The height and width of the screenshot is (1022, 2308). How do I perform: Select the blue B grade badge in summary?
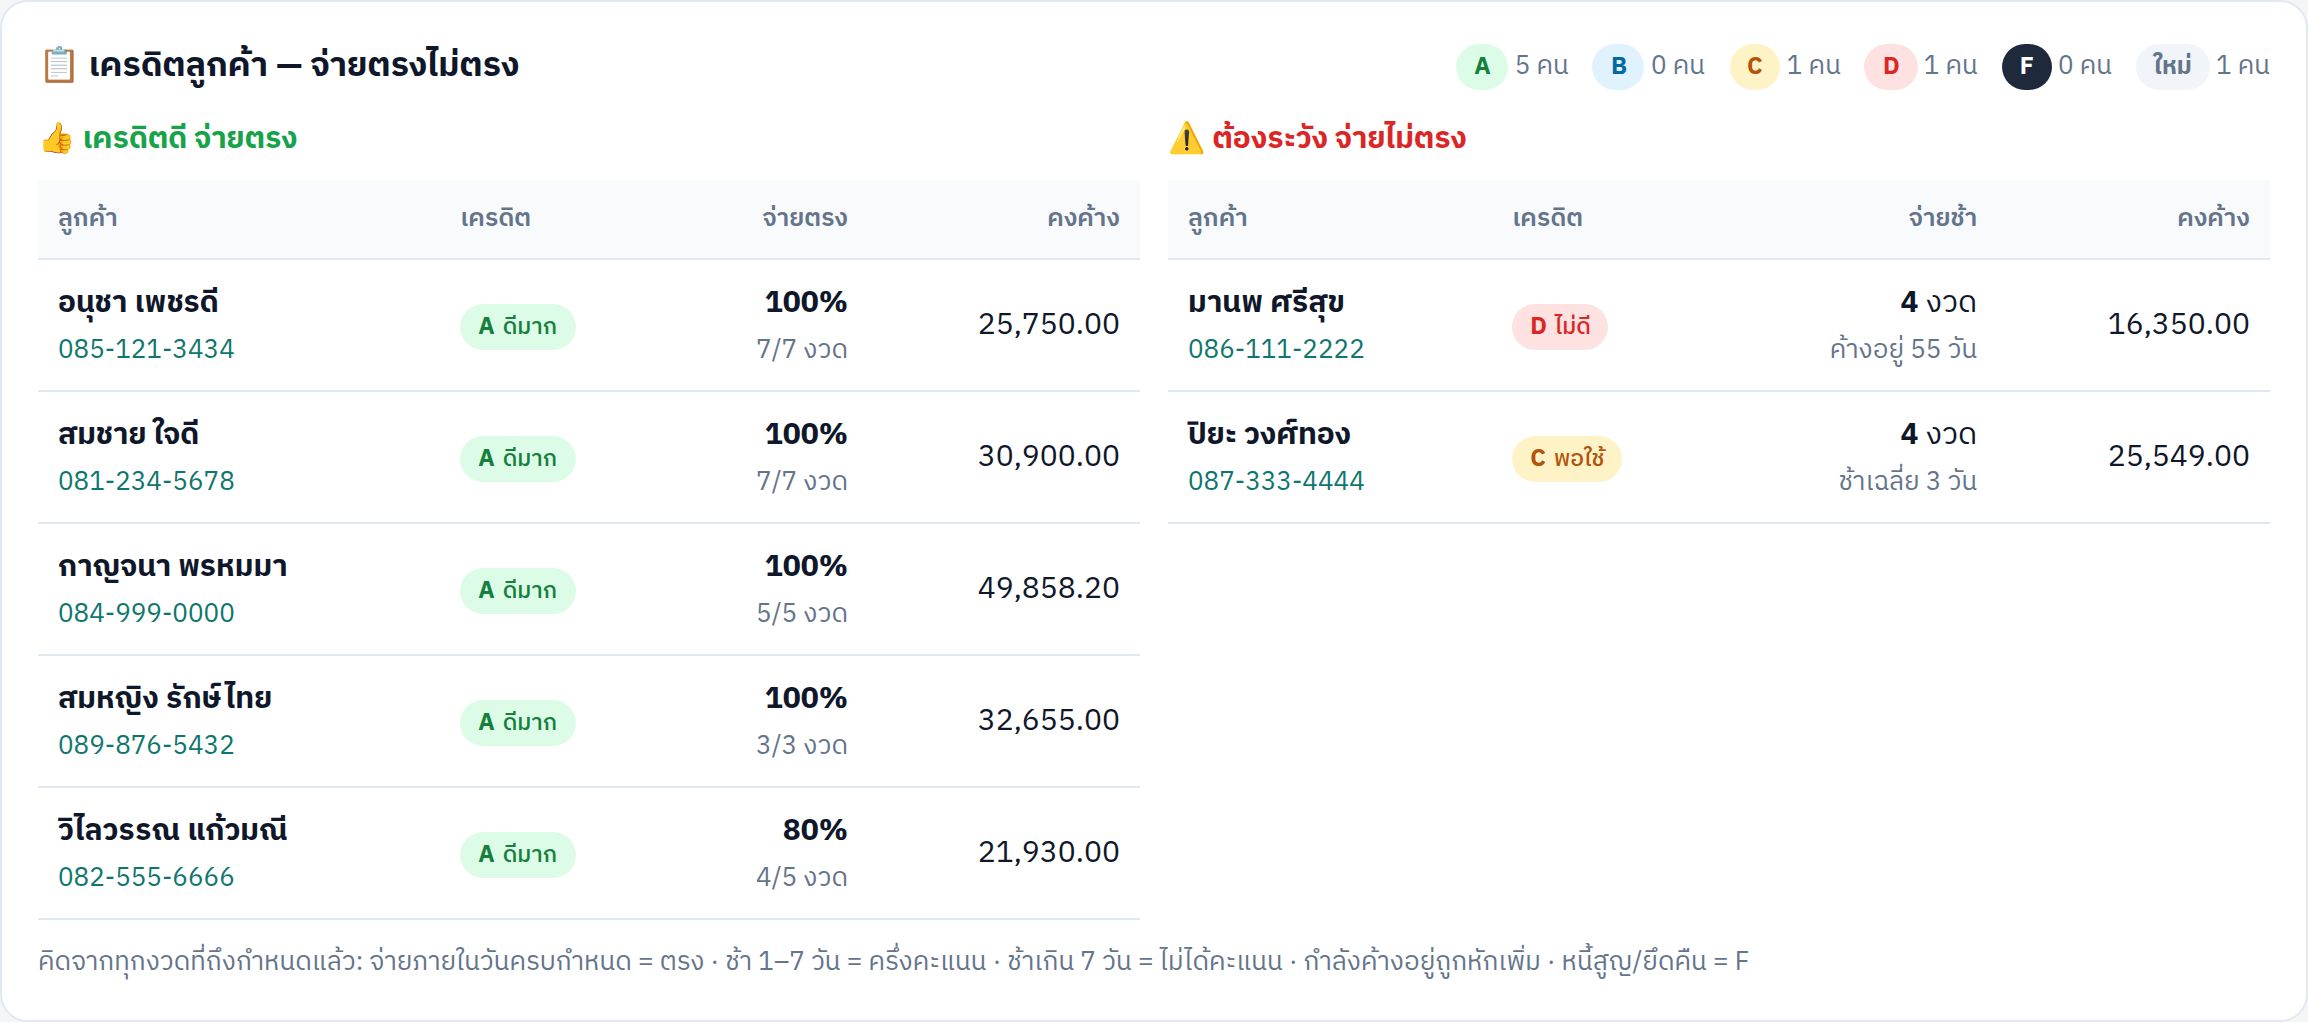(1618, 66)
